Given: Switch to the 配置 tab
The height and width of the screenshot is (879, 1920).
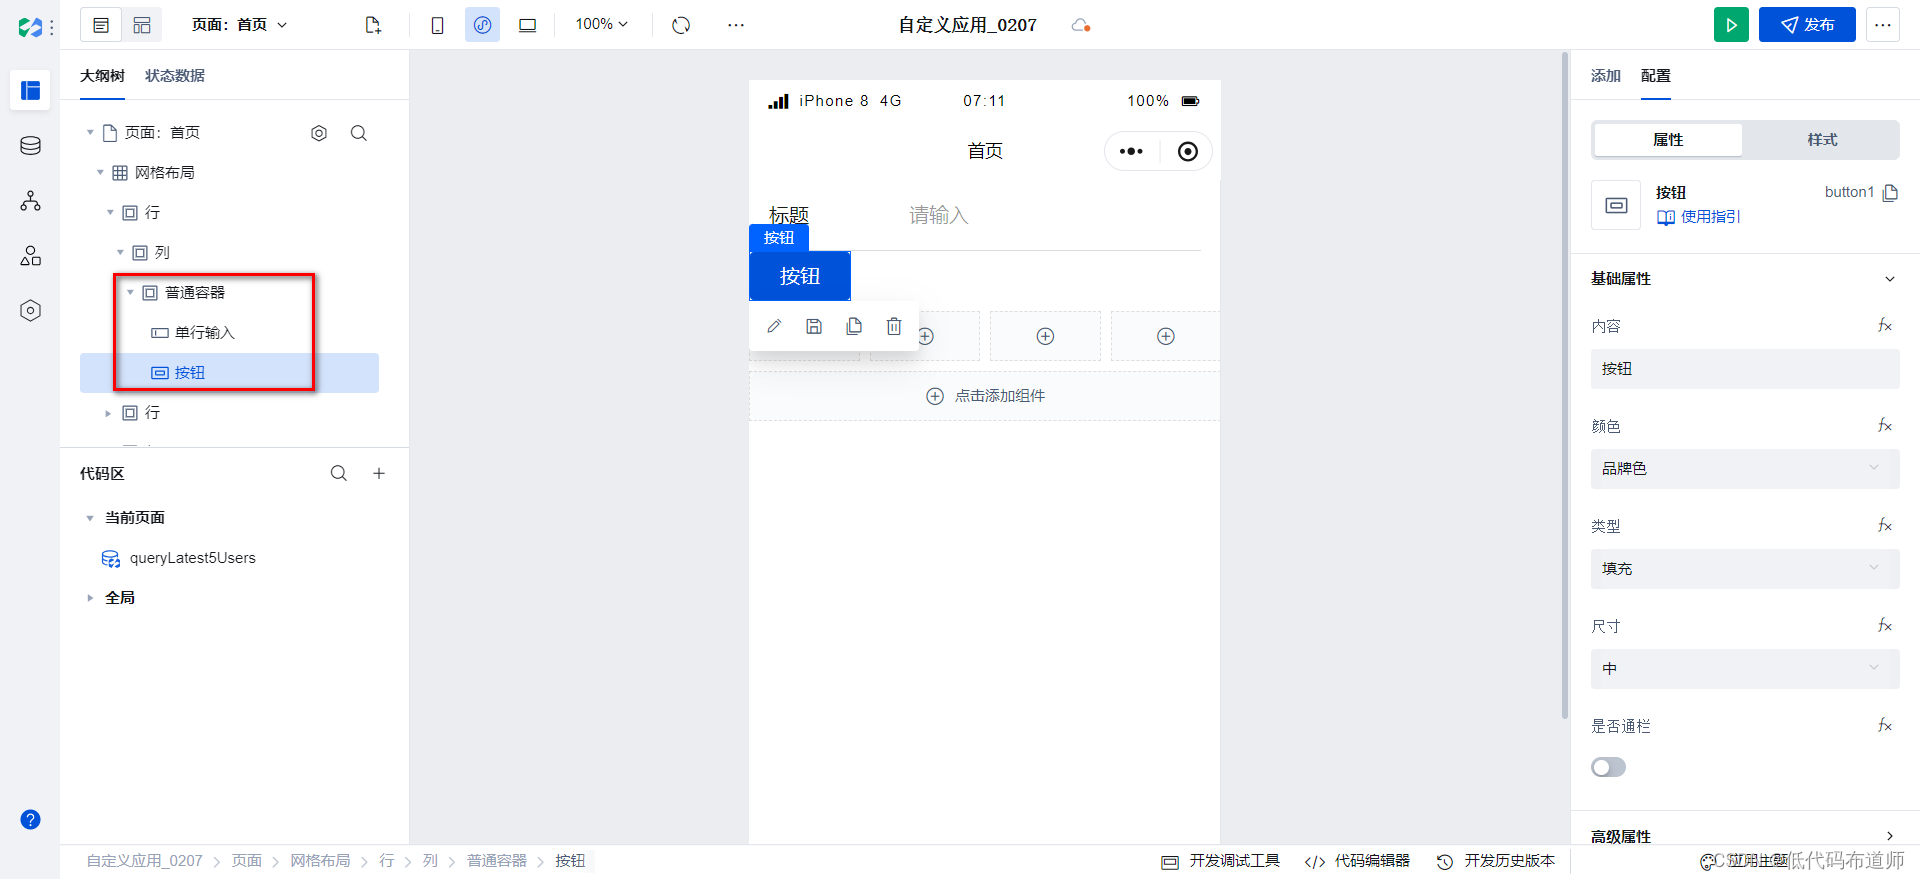Looking at the screenshot, I should (x=1656, y=76).
